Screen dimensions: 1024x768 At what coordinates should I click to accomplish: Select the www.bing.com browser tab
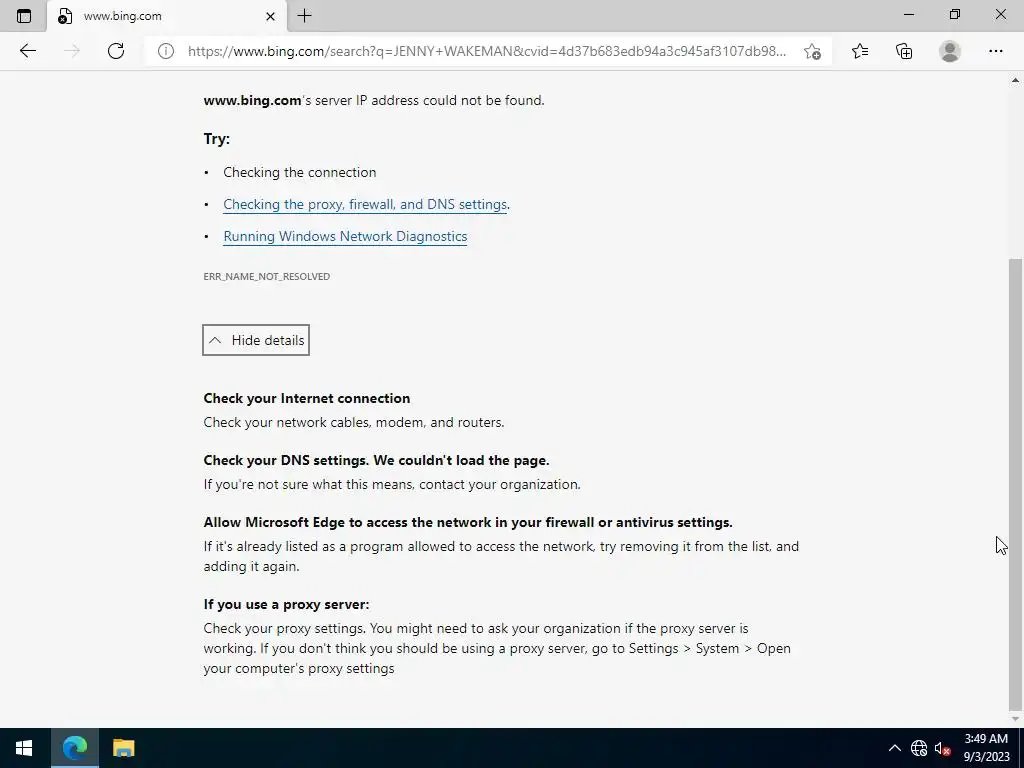167,16
